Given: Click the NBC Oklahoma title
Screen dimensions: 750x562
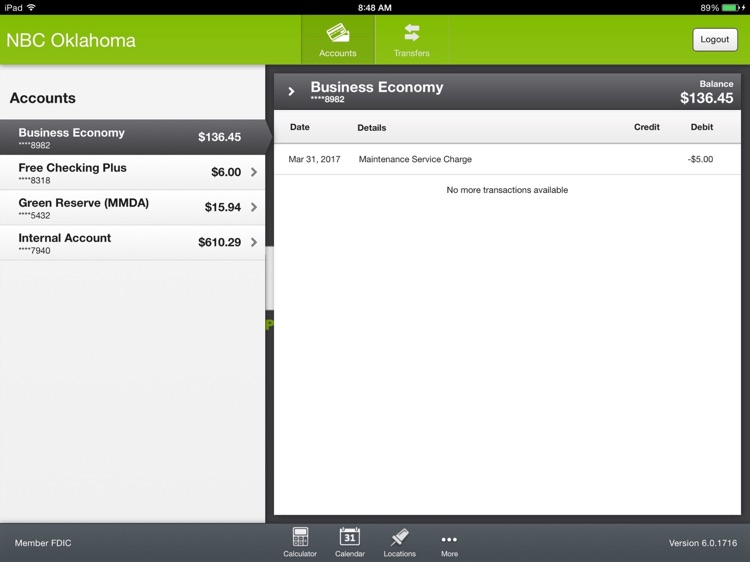Looking at the screenshot, I should tap(71, 40).
